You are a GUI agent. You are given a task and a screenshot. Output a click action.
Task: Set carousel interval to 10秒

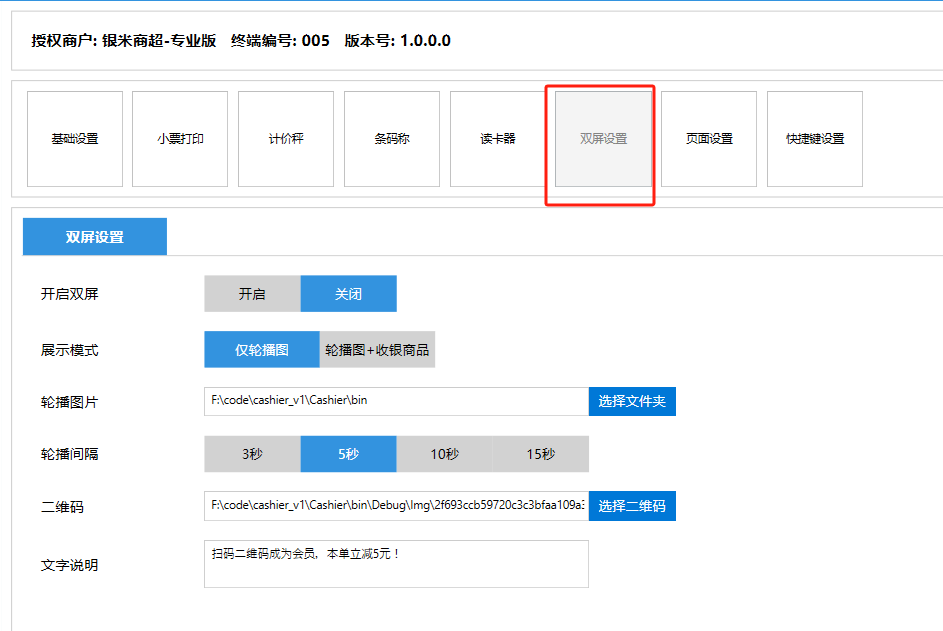coord(444,454)
